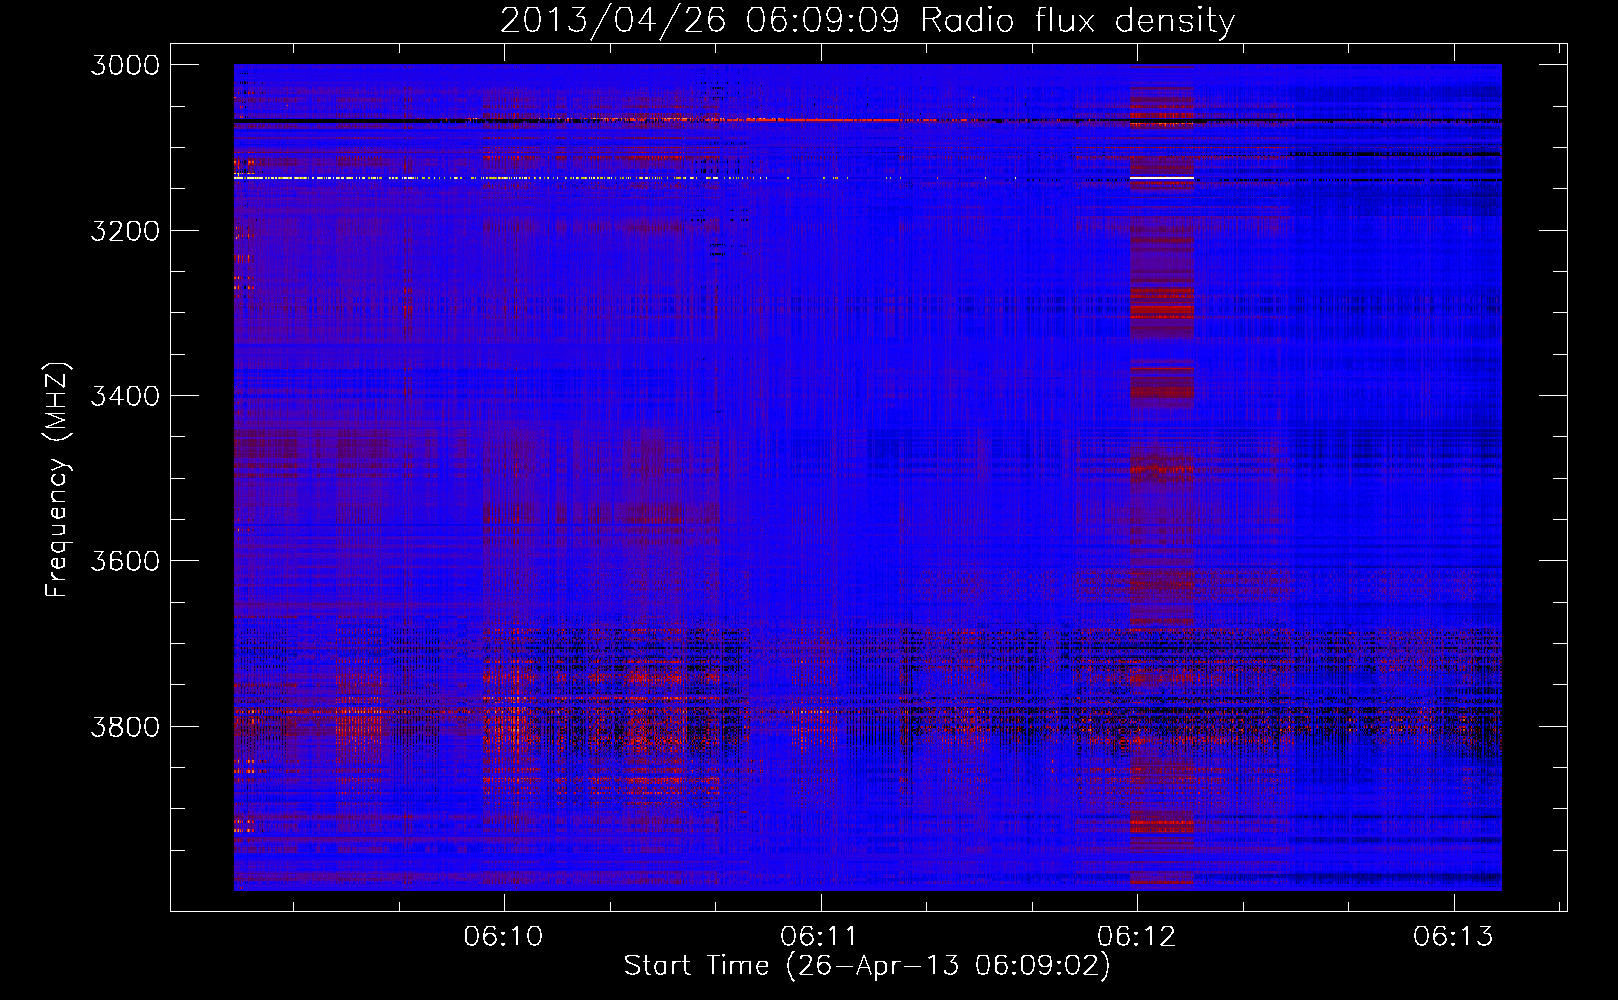
Task: Click the 3000 frequency tick label
Action: (125, 65)
